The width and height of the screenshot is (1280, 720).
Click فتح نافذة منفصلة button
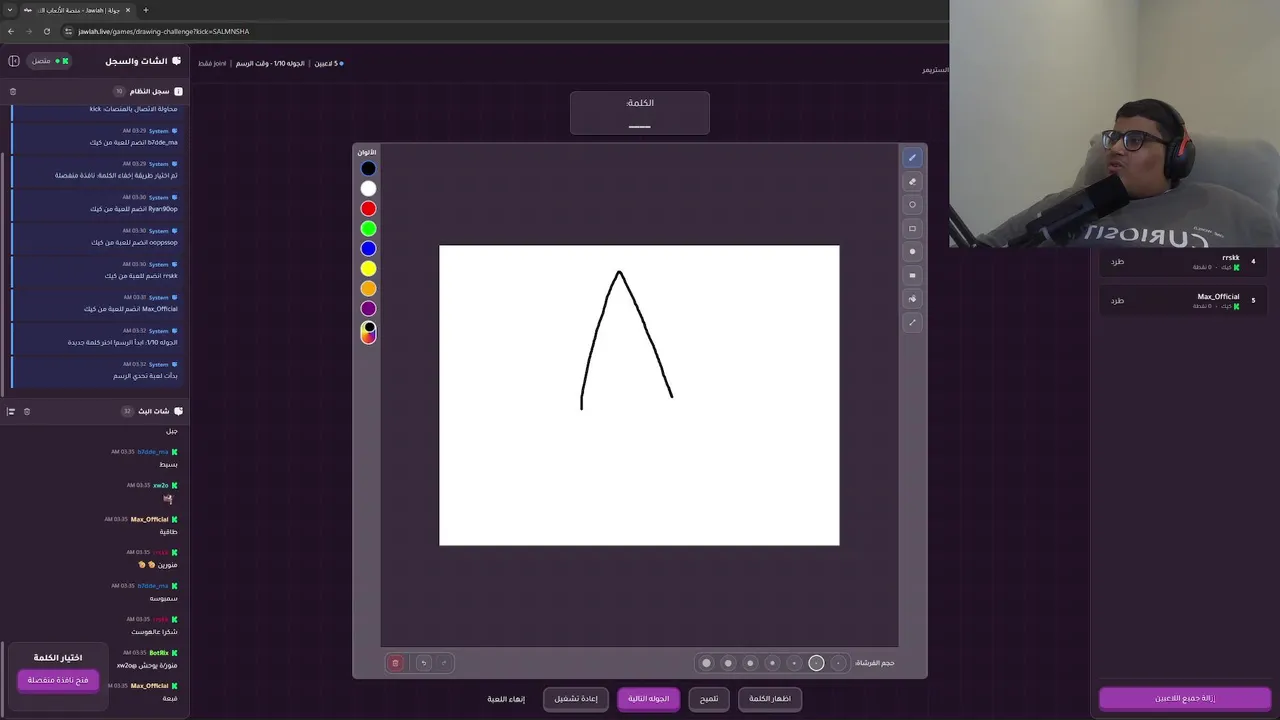(58, 680)
